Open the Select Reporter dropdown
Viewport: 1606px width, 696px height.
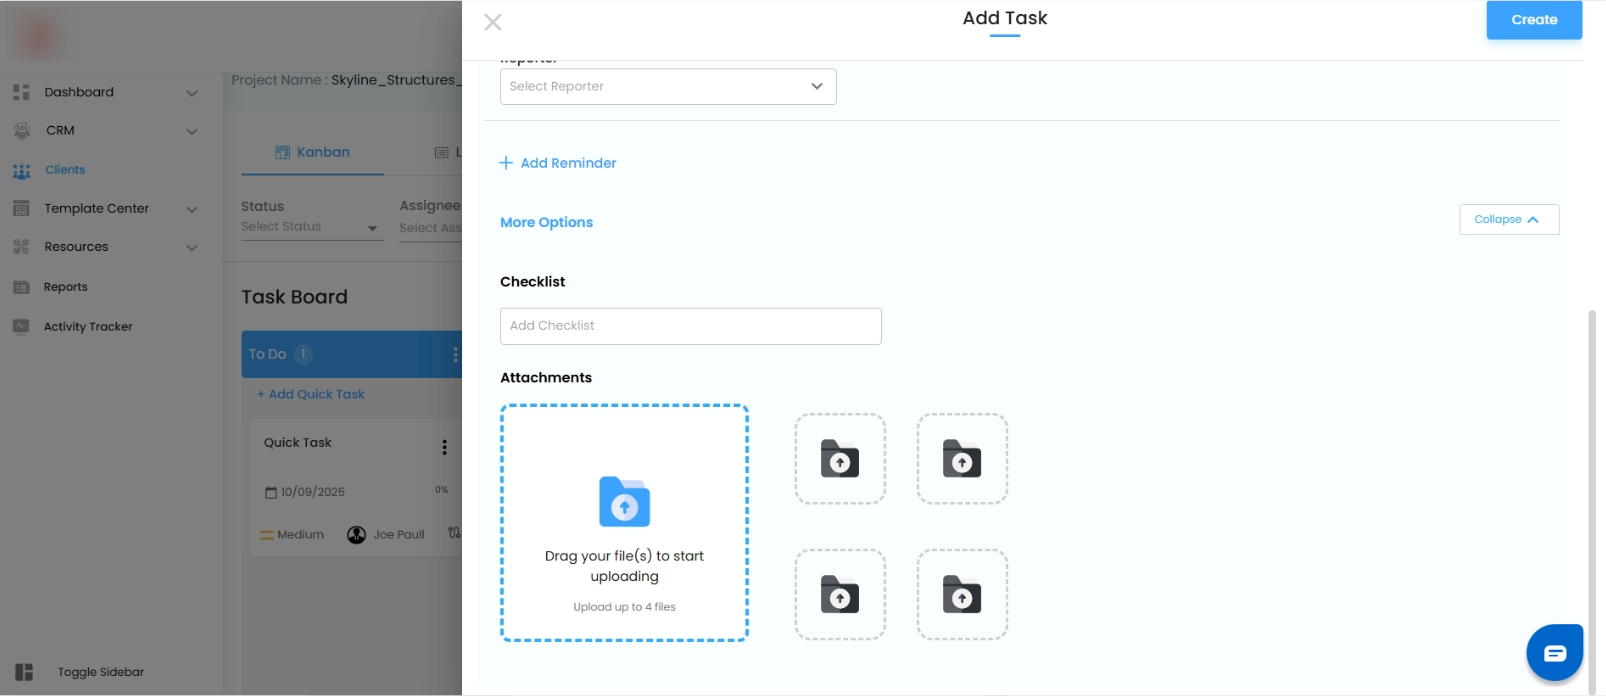pos(668,87)
